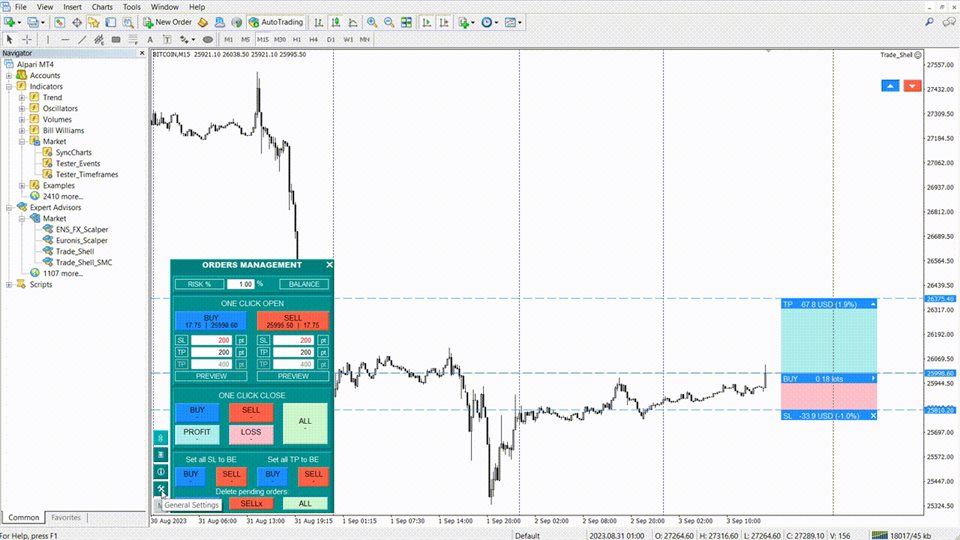Viewport: 960px width, 540px height.
Task: Toggle chart shift icon
Action: click(x=444, y=22)
